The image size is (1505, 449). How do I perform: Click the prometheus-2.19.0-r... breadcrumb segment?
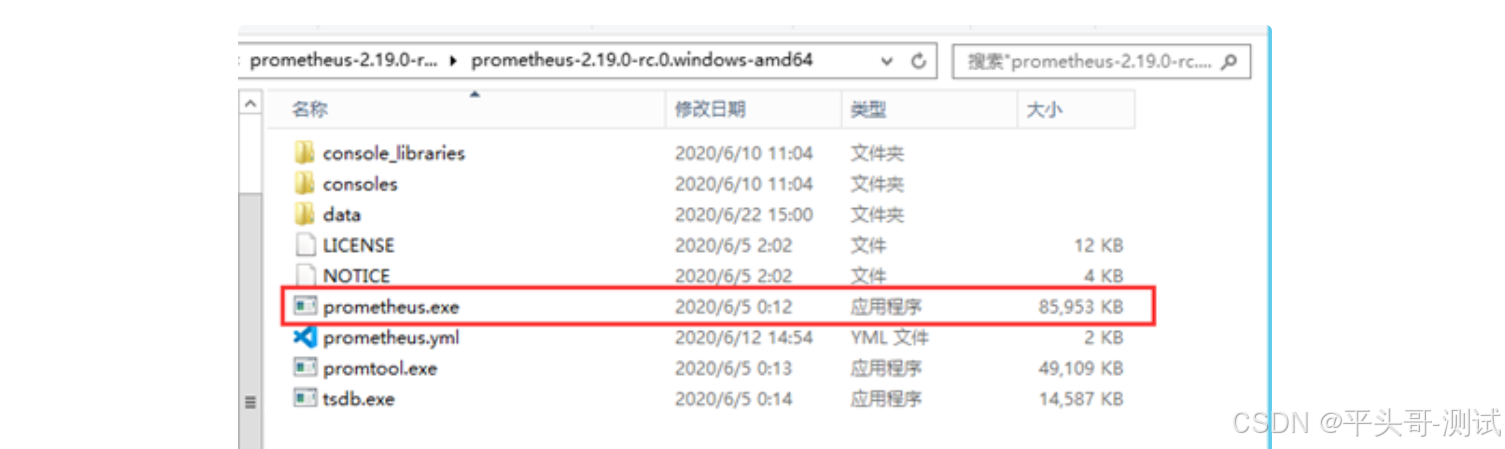pyautogui.click(x=343, y=61)
